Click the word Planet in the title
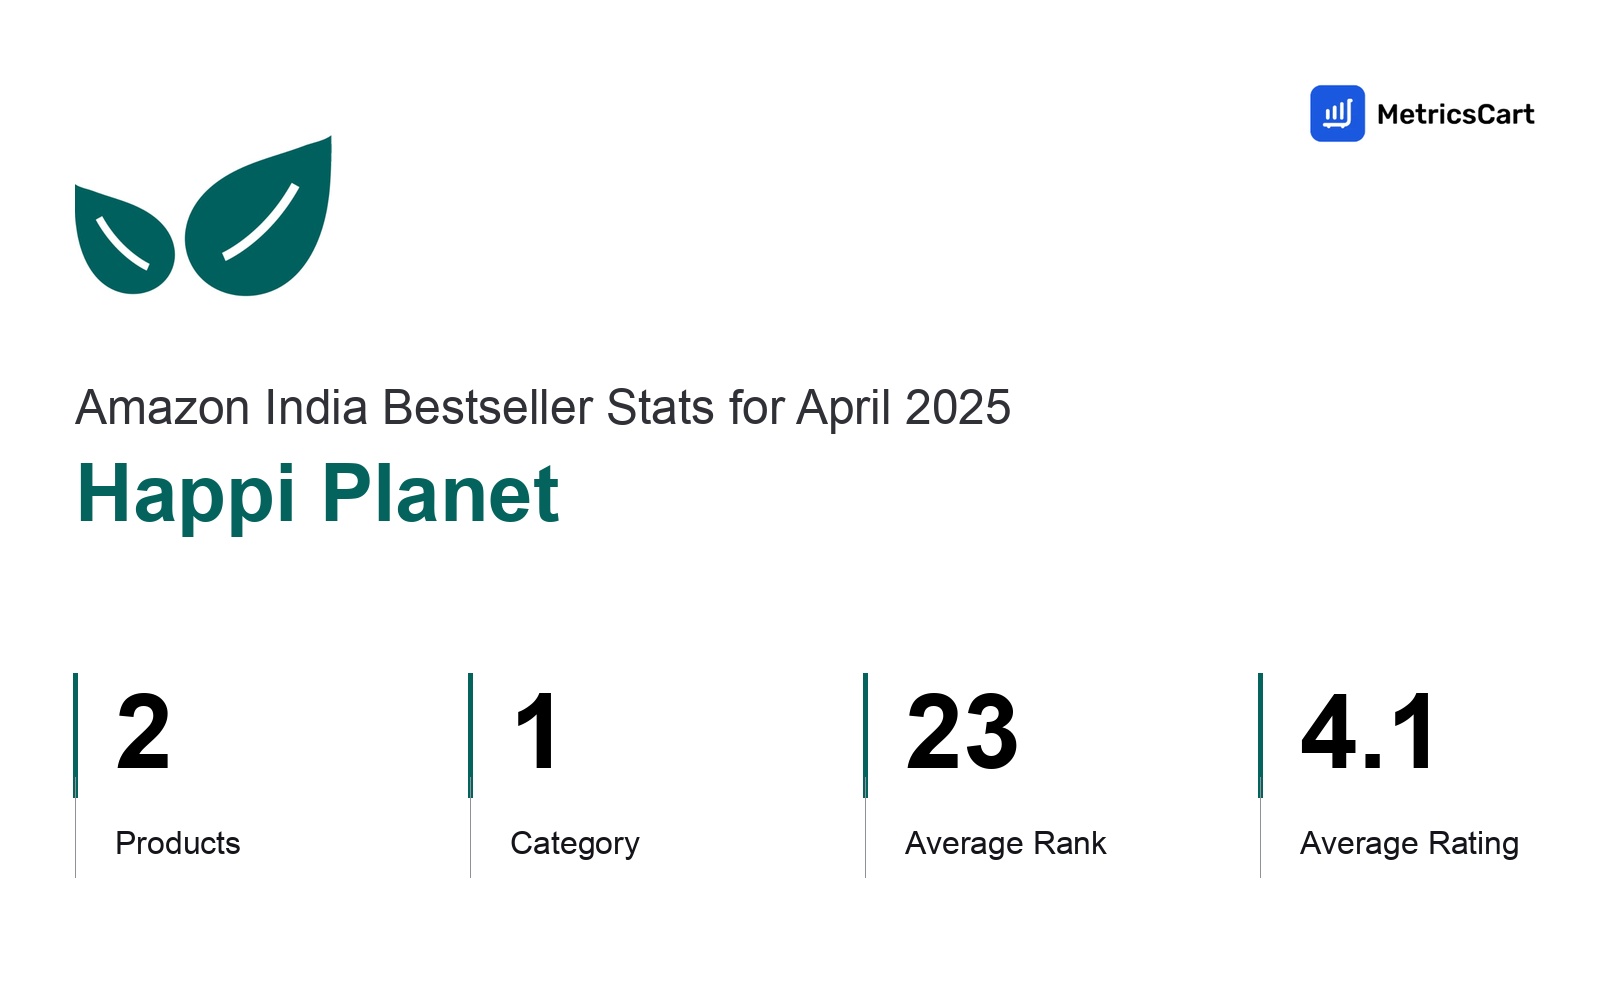Viewport: 1600px width, 1000px height. point(440,493)
